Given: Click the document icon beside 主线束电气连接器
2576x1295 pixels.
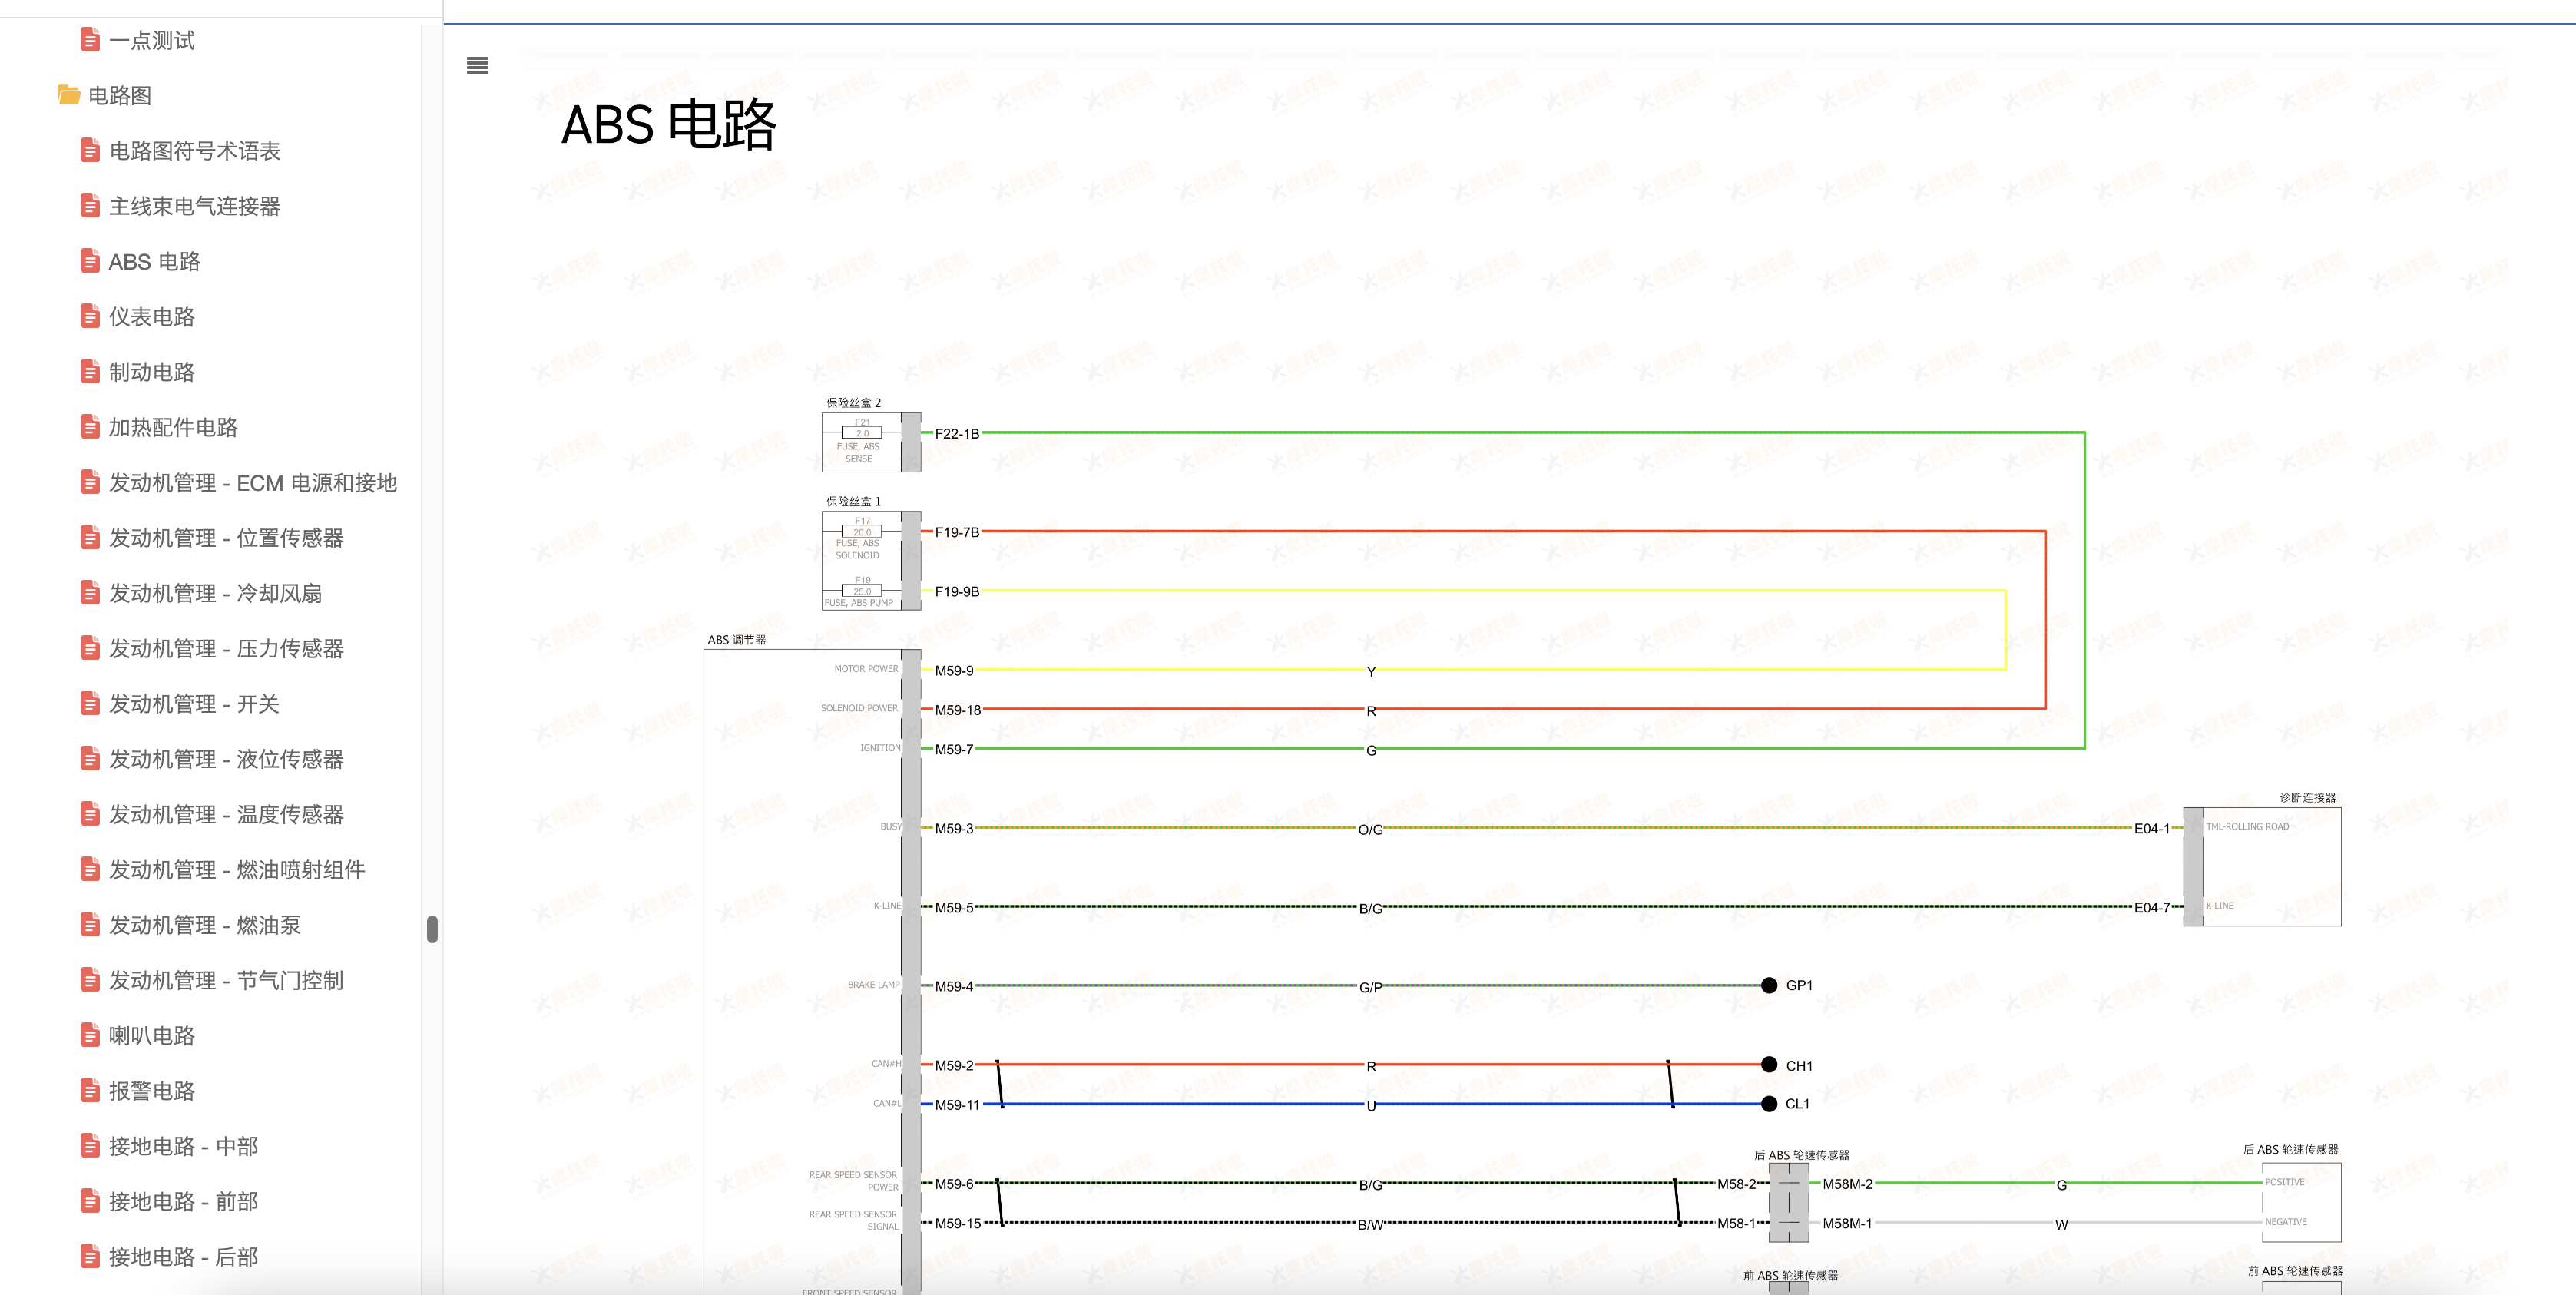Looking at the screenshot, I should pos(90,206).
